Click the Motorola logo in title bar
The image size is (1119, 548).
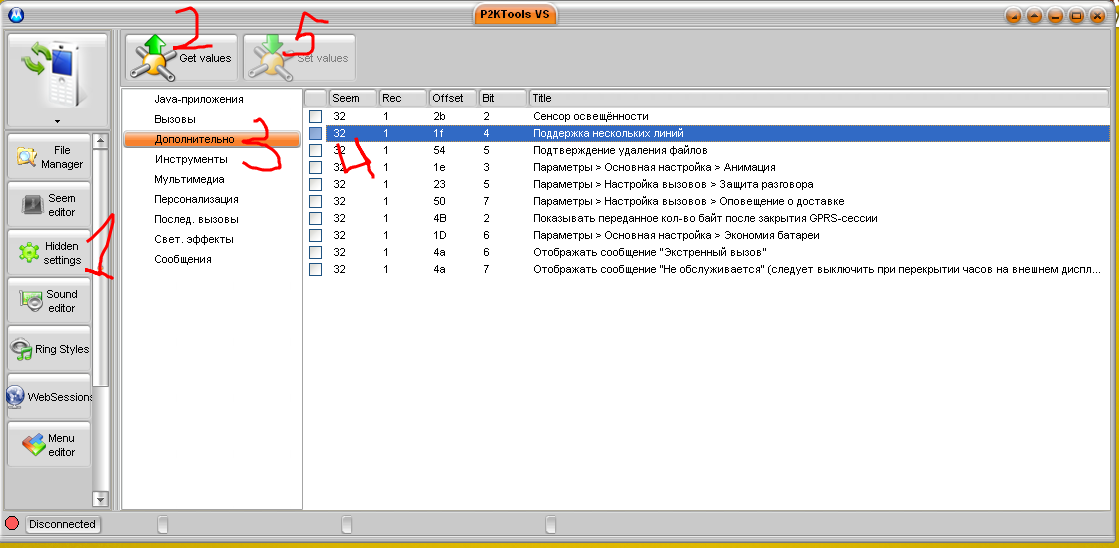[16, 15]
